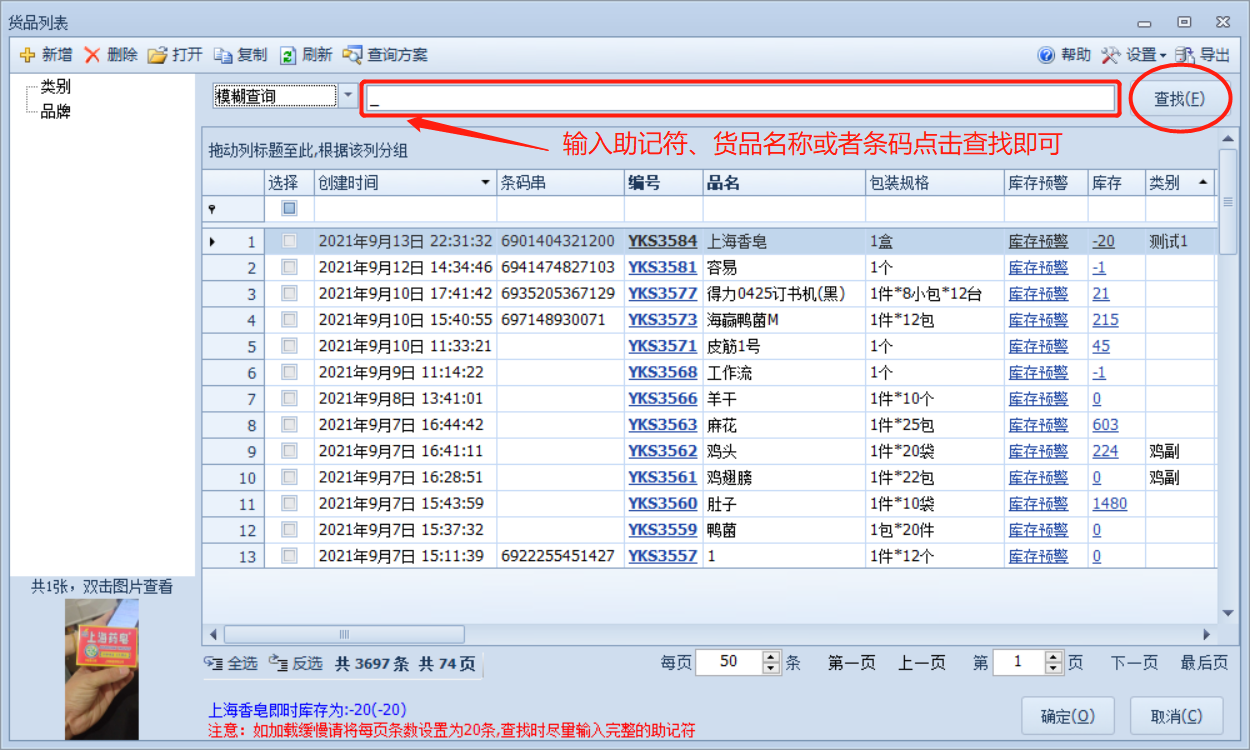The image size is (1250, 750).
Task: Expand the 模糊查询 query mode dropdown arrow
Action: click(348, 96)
